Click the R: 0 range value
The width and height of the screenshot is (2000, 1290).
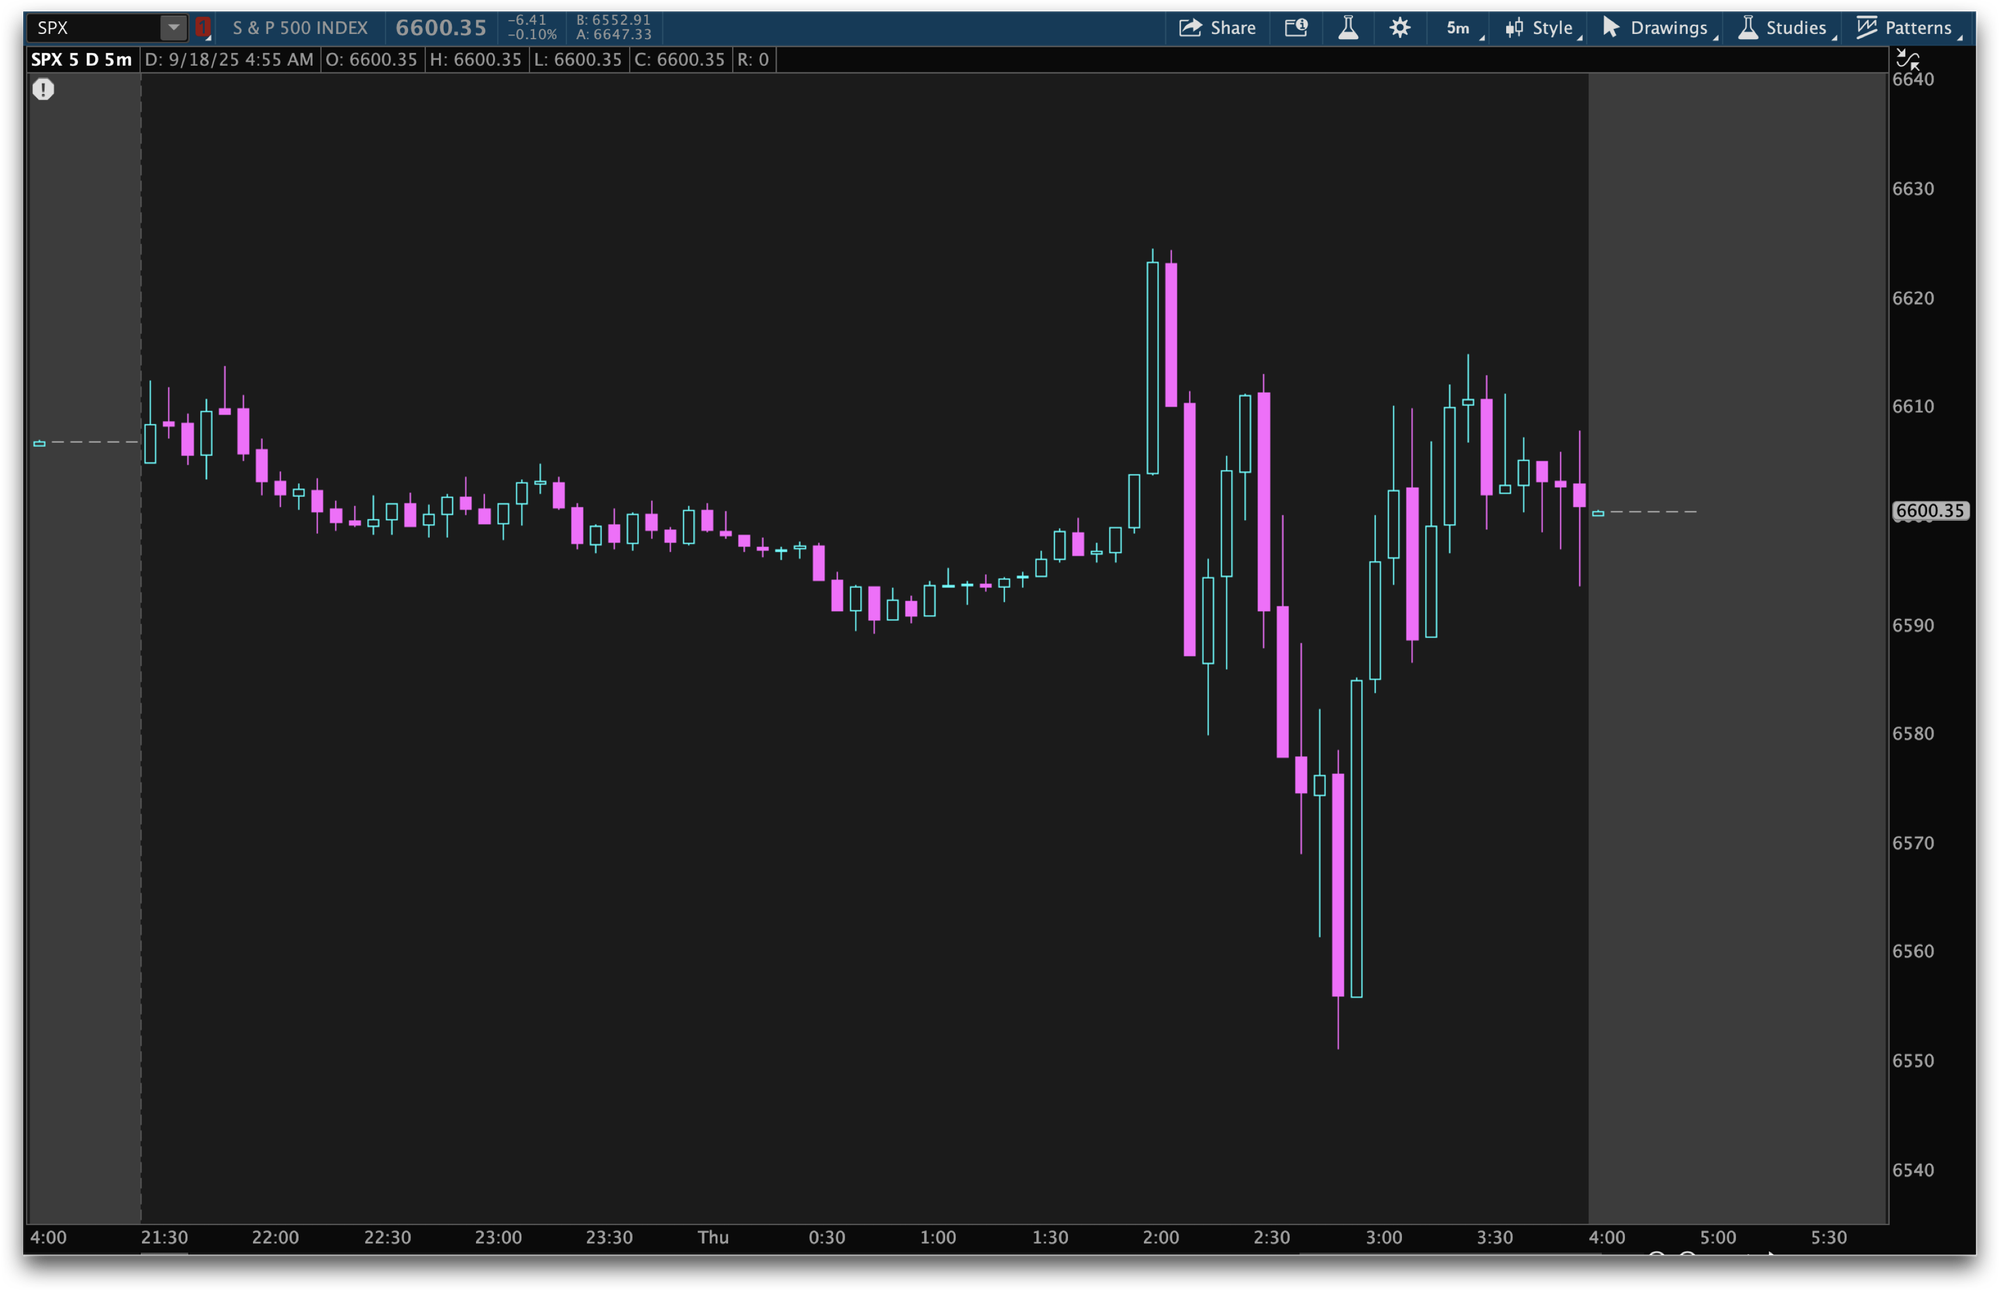pos(754,59)
